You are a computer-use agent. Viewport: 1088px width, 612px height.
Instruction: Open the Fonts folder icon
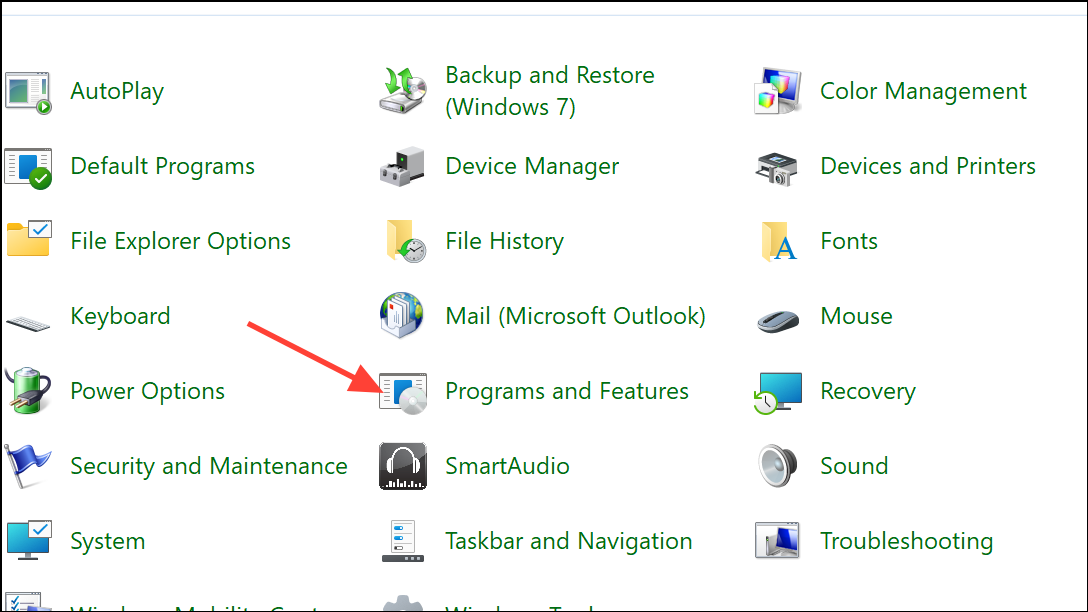[778, 241]
